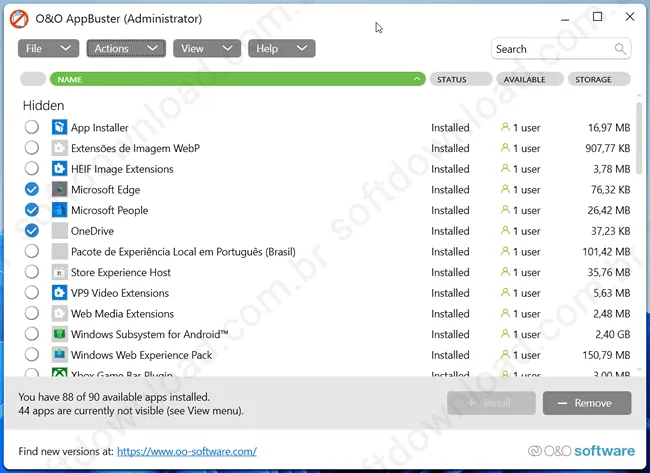Click the O&O software logo at bottom right

[x=581, y=451]
